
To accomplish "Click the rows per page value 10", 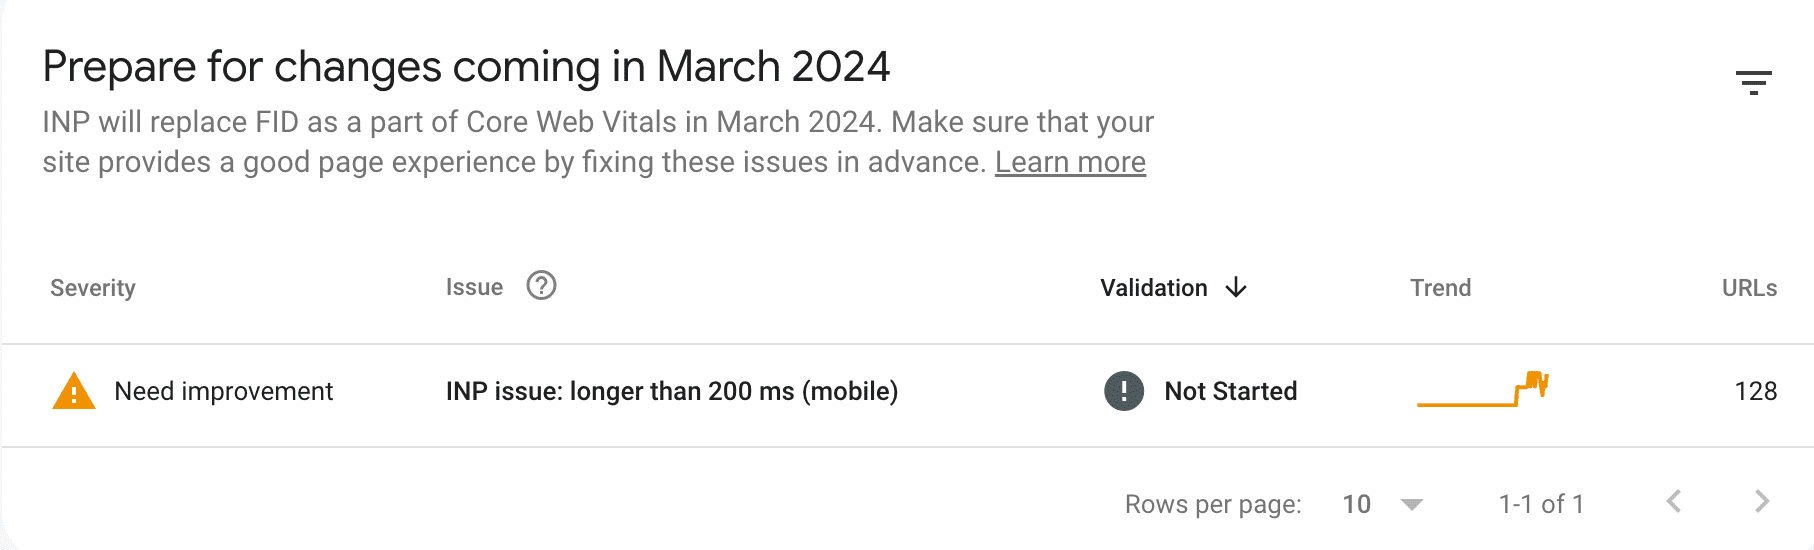I will point(1356,504).
